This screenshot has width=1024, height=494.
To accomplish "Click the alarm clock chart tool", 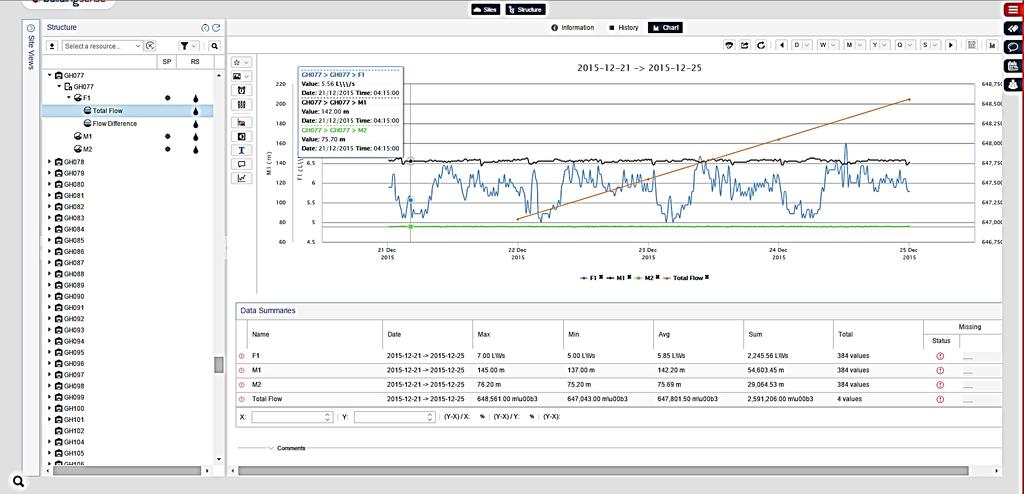I will (242, 90).
